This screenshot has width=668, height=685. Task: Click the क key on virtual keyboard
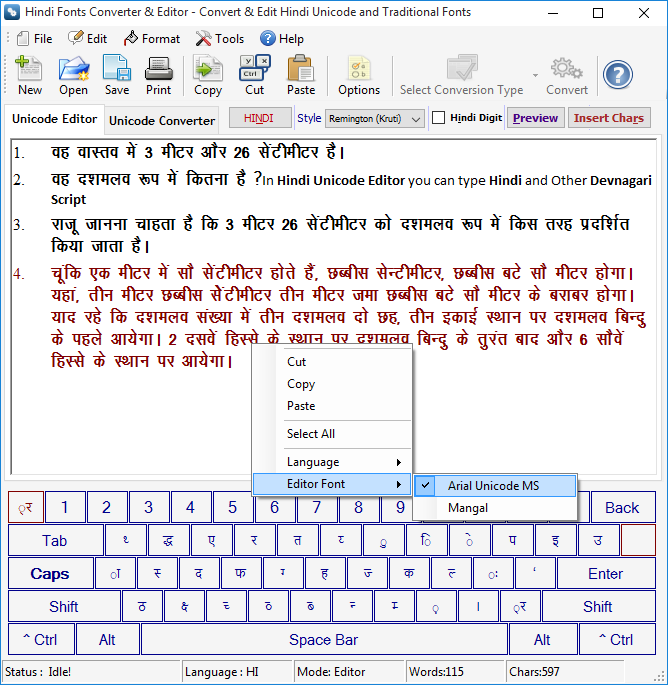click(409, 573)
